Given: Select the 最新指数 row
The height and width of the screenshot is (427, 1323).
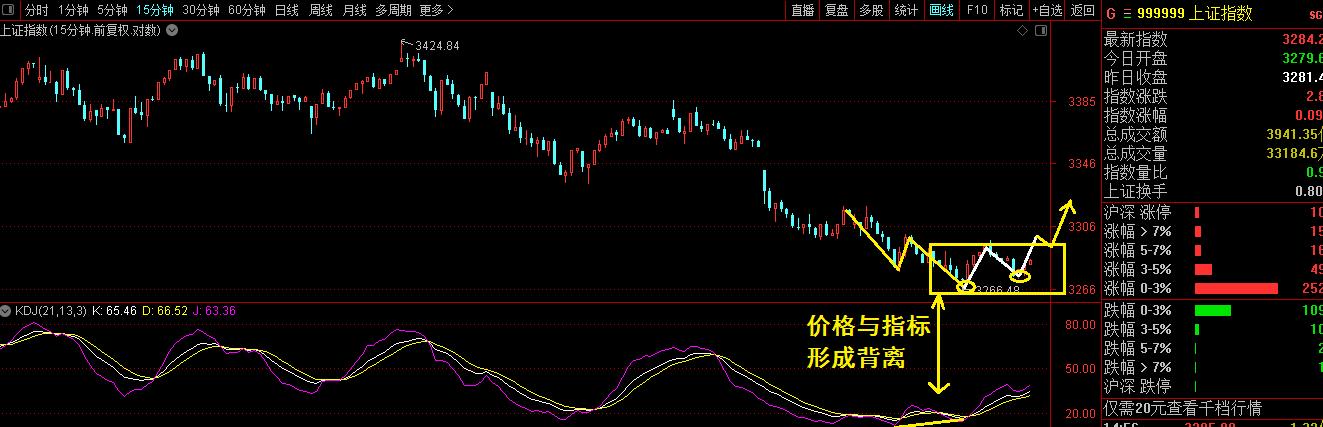Looking at the screenshot, I should click(x=1212, y=40).
